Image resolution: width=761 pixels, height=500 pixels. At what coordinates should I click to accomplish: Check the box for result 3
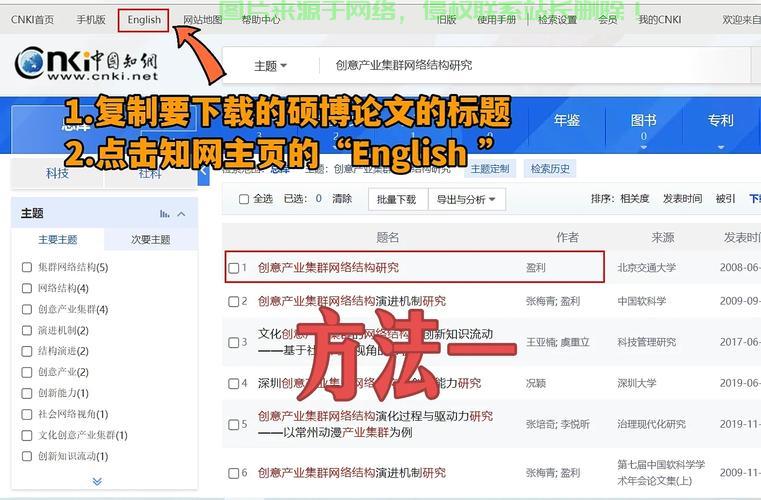233,342
